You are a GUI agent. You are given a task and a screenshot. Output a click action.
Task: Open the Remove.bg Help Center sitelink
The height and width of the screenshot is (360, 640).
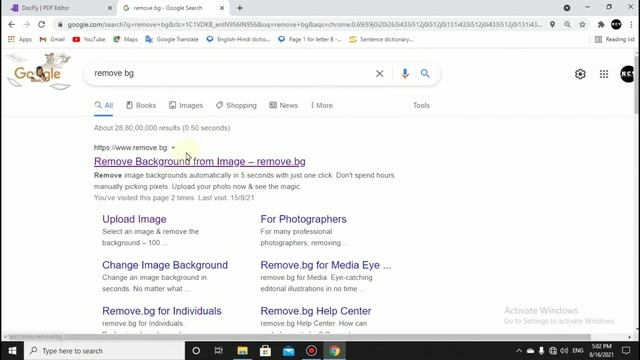point(316,311)
